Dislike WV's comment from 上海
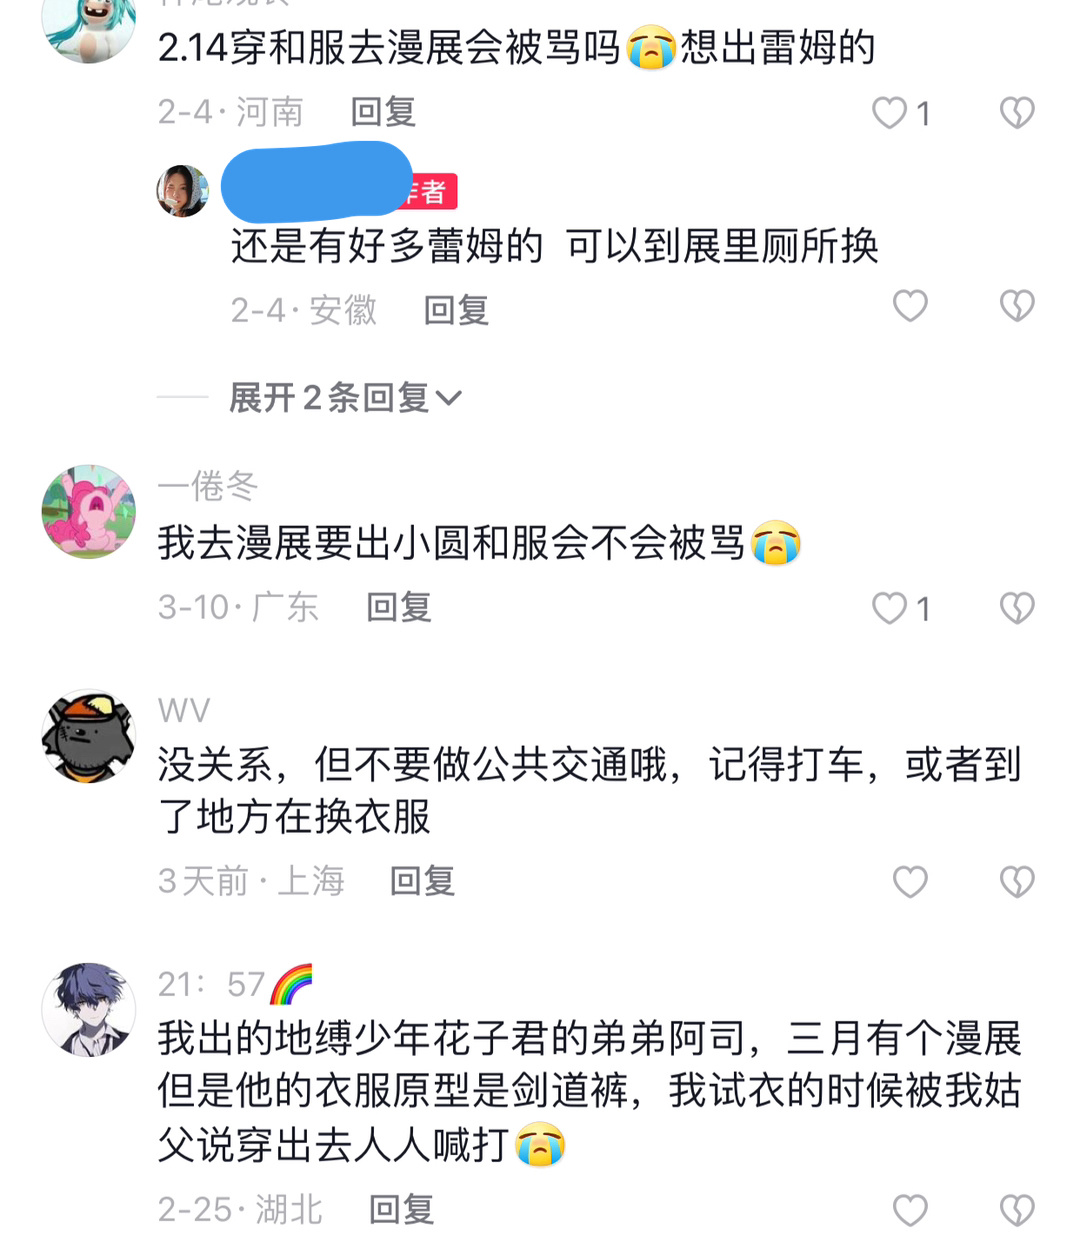Viewport: 1080px width, 1249px height. tap(1017, 882)
